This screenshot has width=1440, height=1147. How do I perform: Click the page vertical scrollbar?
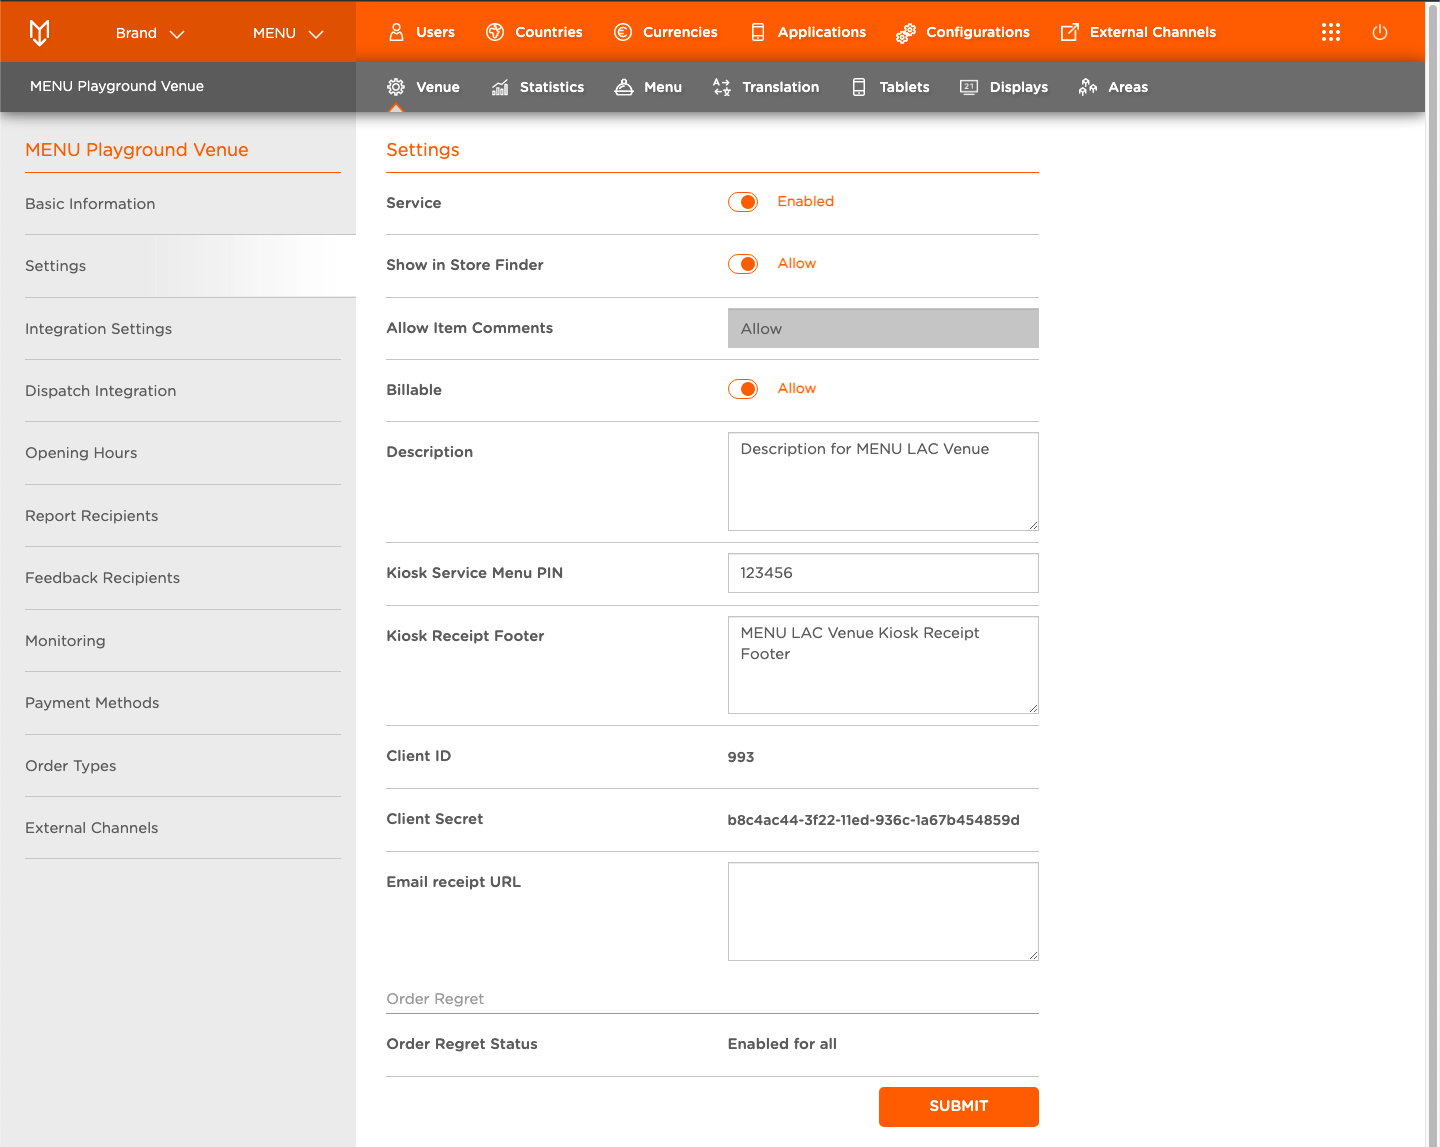1432,573
